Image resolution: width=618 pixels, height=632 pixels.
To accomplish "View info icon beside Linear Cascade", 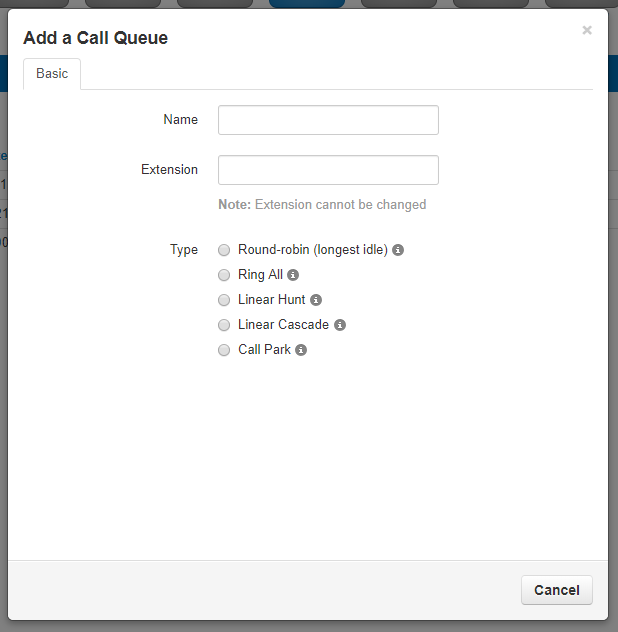I will point(340,325).
